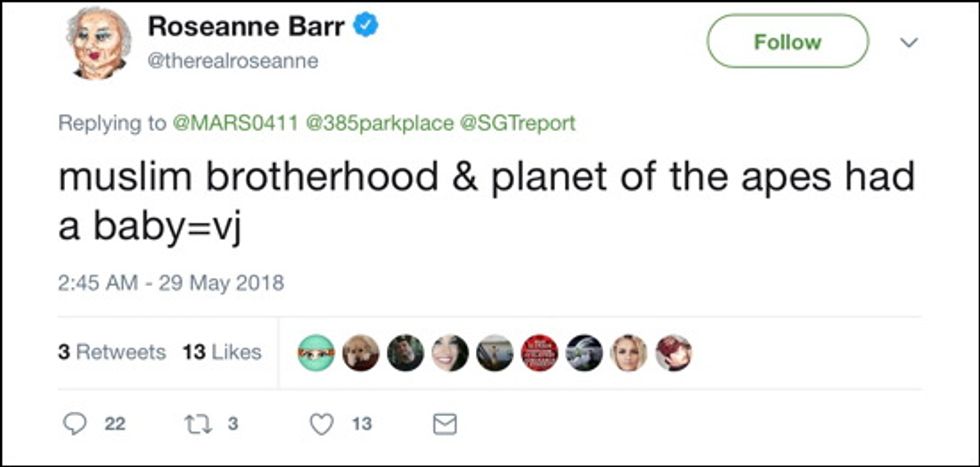The image size is (980, 467).
Task: Open the cartoon profile avatar of the tweet author
Action: (99, 41)
